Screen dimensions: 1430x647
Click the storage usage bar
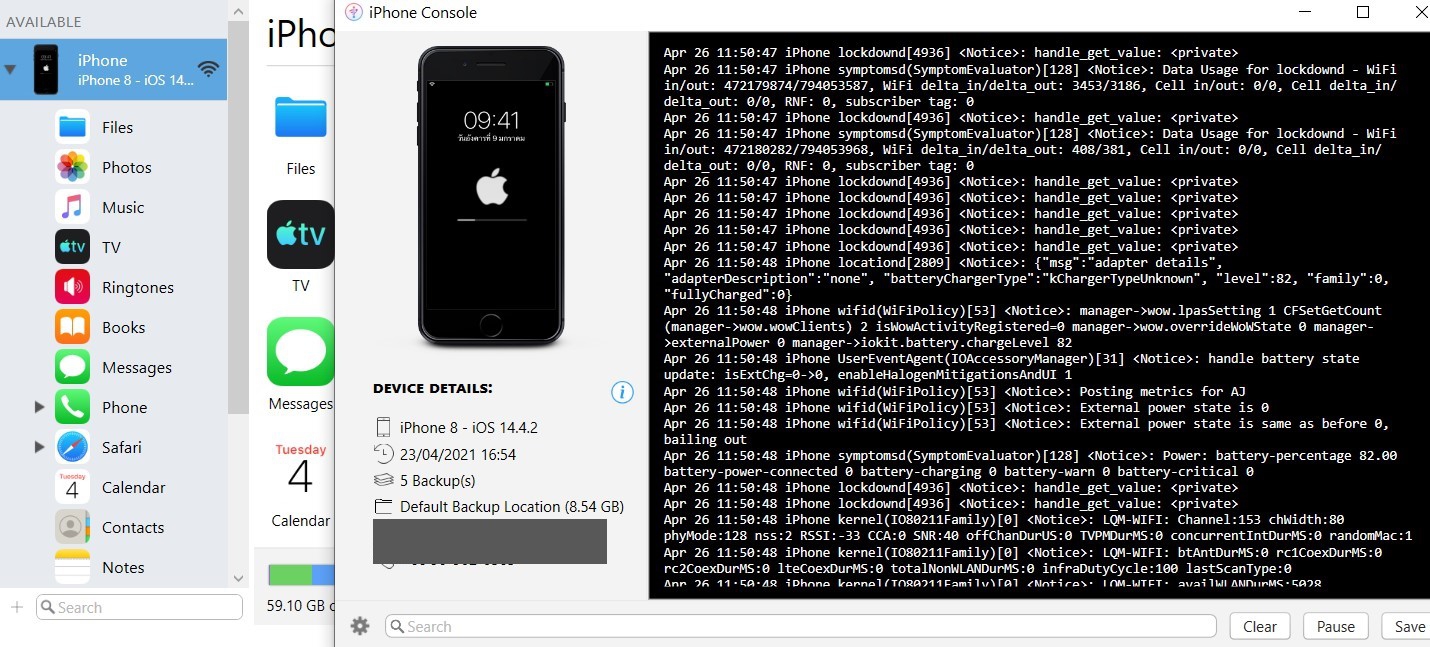pyautogui.click(x=301, y=575)
